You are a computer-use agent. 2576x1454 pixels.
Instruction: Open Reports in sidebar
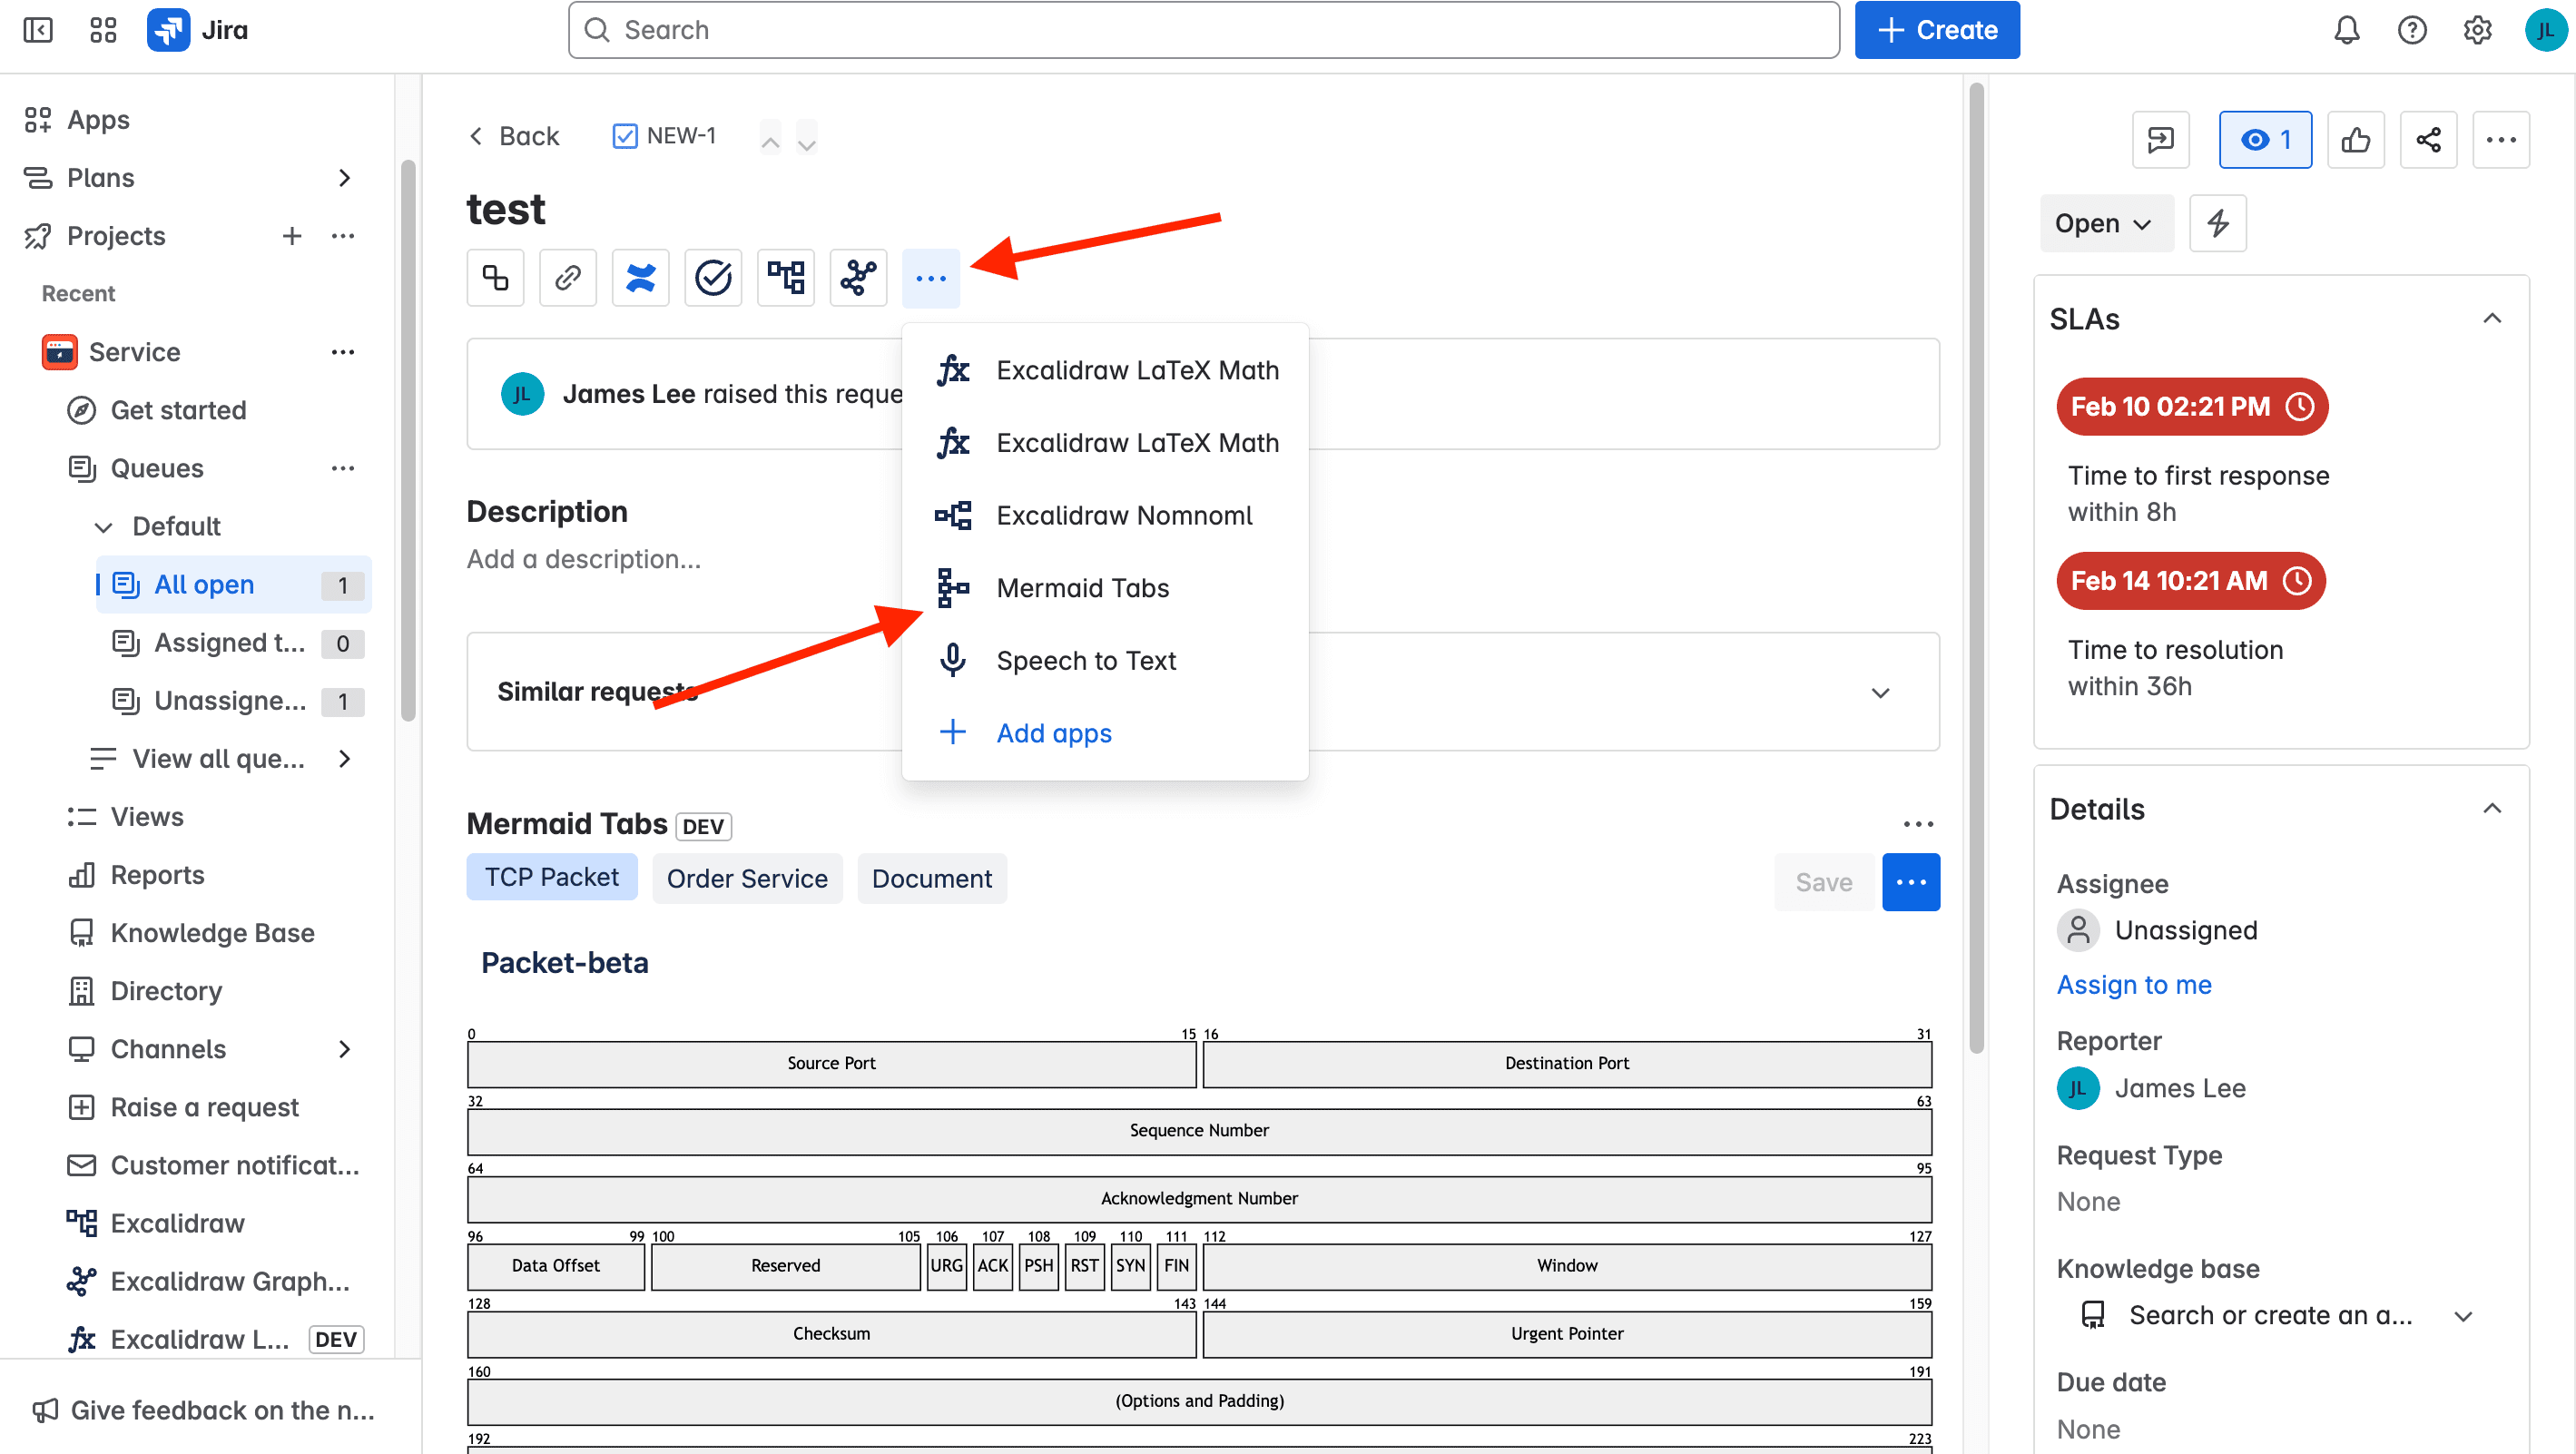(157, 875)
